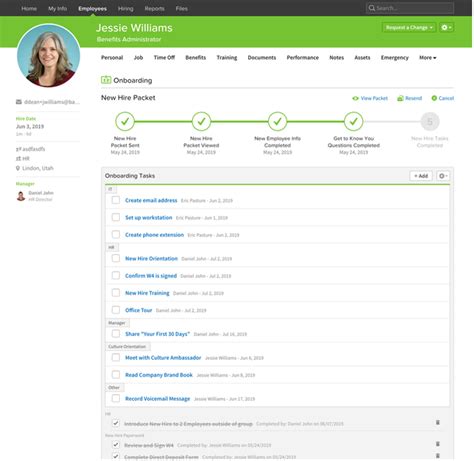This screenshot has height=461, width=474.
Task: Open the Onboarding Tasks gear dropdown
Action: coord(443,176)
